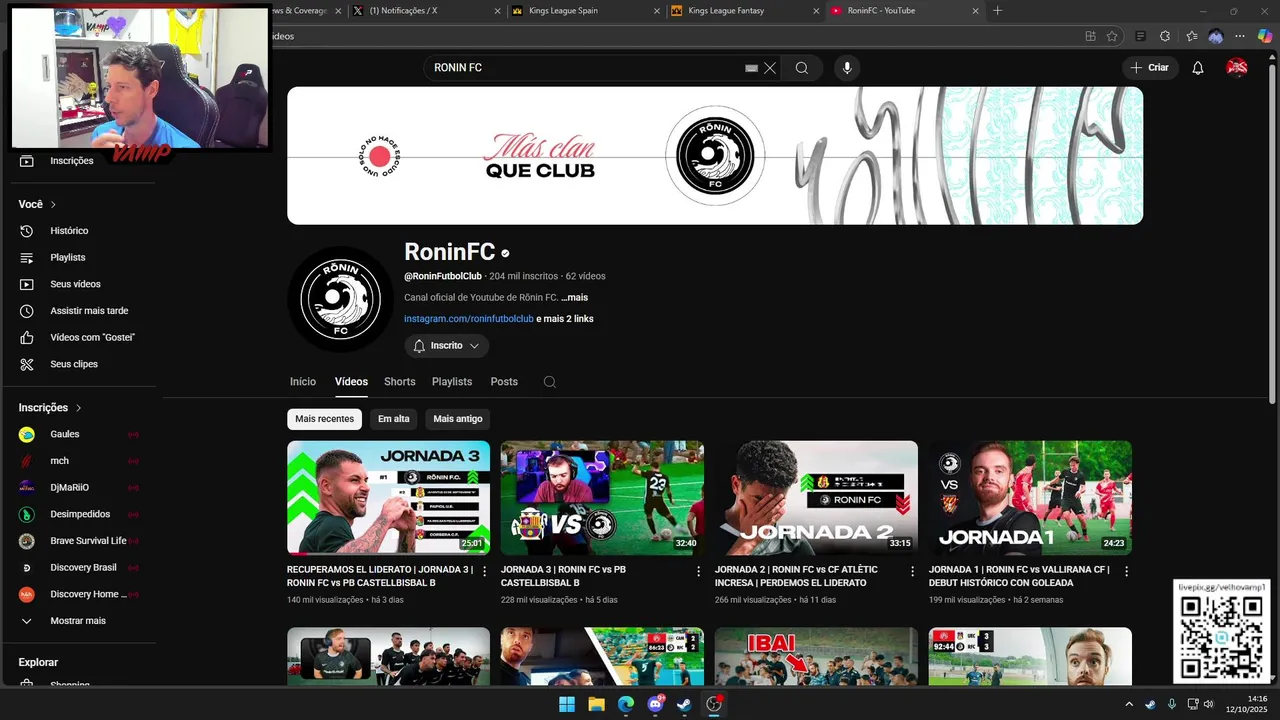Click the RoninFC channel avatar
This screenshot has width=1280, height=720.
pos(340,299)
